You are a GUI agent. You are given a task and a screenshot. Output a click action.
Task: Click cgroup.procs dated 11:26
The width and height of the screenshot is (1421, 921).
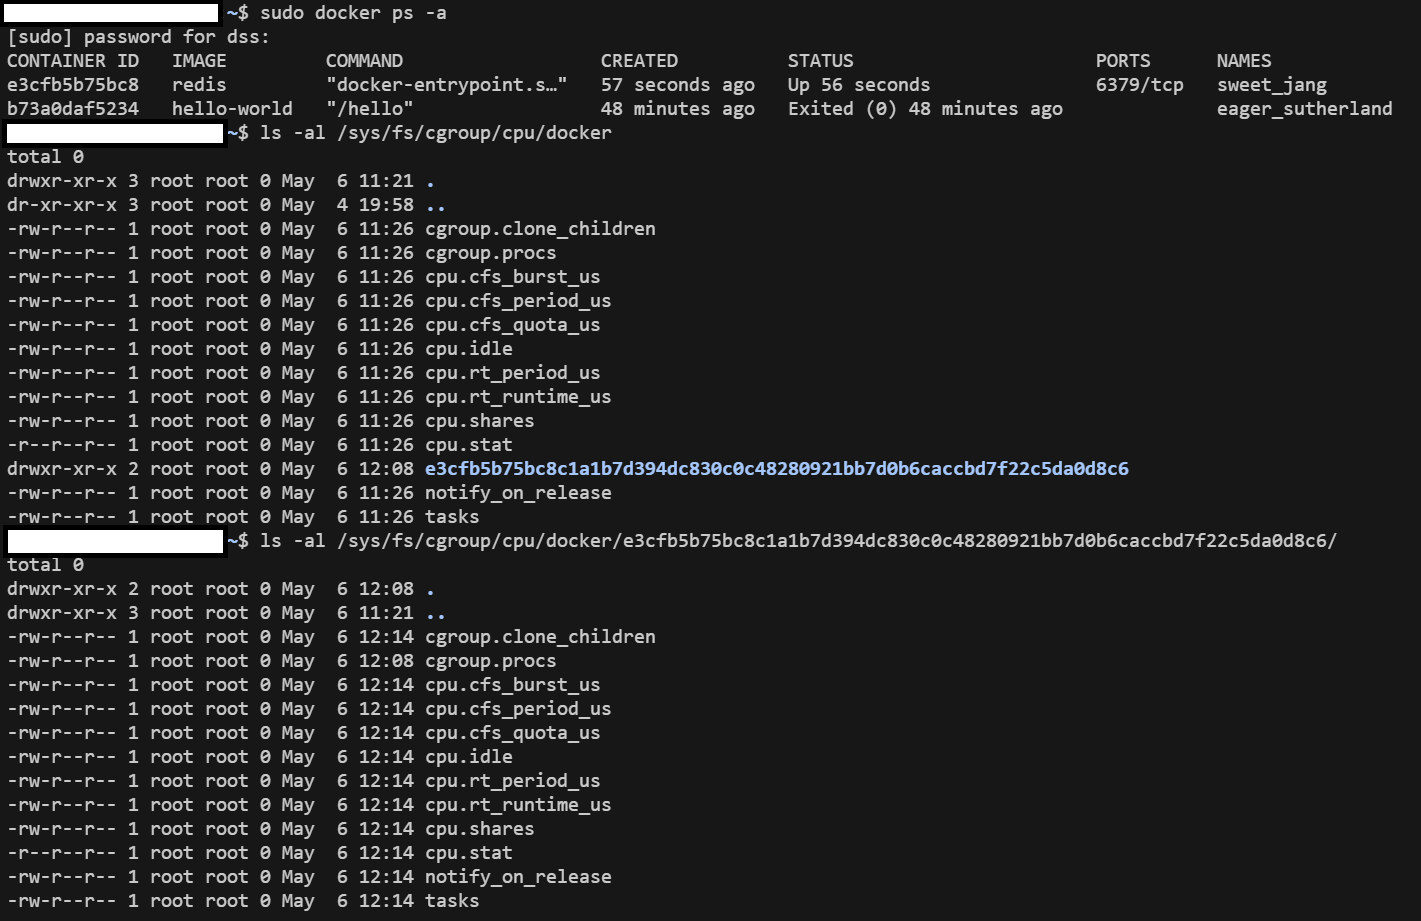point(491,253)
